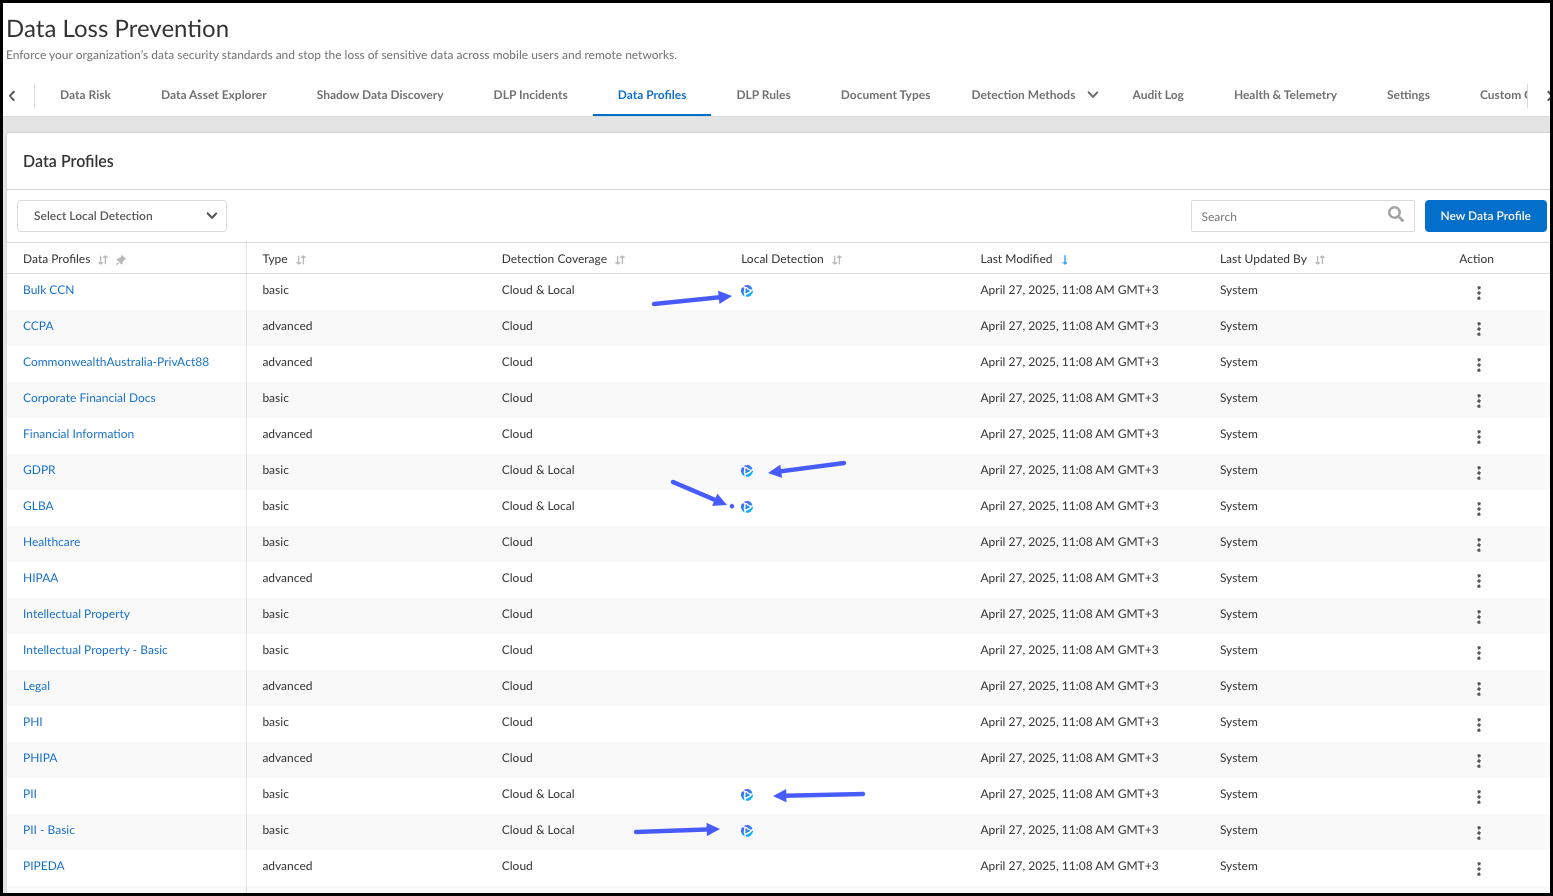The image size is (1553, 896).
Task: Open the Intellectual Property - Basic profile
Action: [x=95, y=650]
